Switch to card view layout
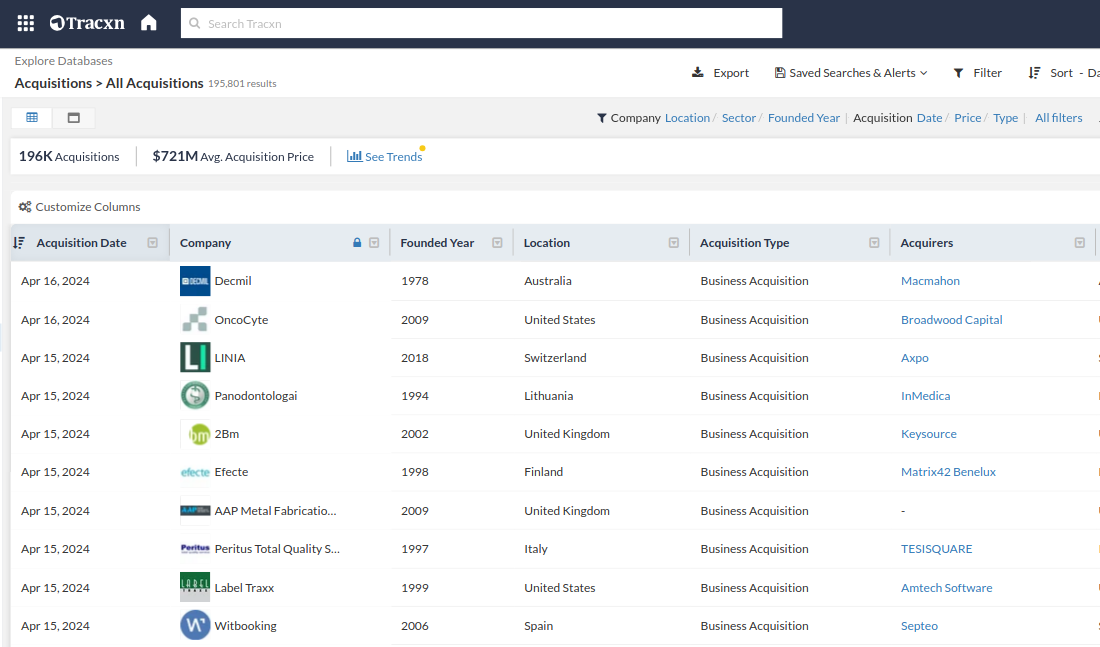The height and width of the screenshot is (647, 1100). pyautogui.click(x=74, y=118)
